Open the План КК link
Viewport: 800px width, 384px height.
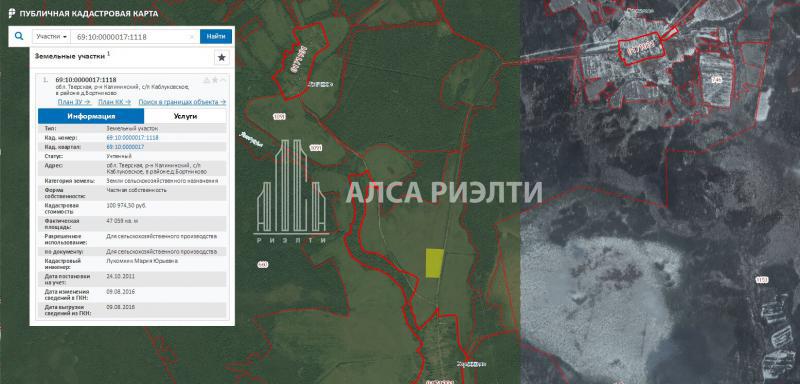[114, 102]
